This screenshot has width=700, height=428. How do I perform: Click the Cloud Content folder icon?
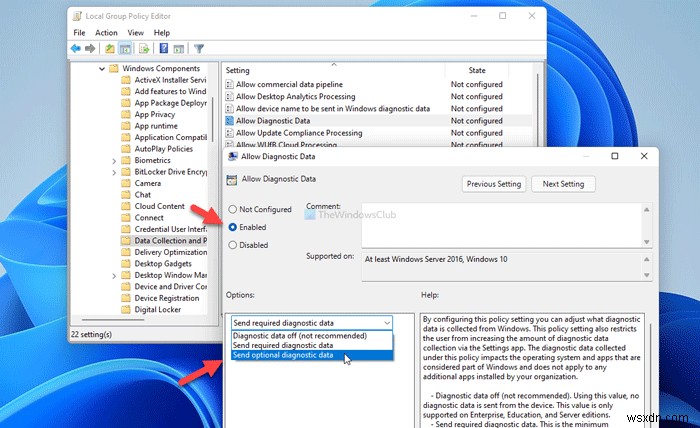pos(126,206)
